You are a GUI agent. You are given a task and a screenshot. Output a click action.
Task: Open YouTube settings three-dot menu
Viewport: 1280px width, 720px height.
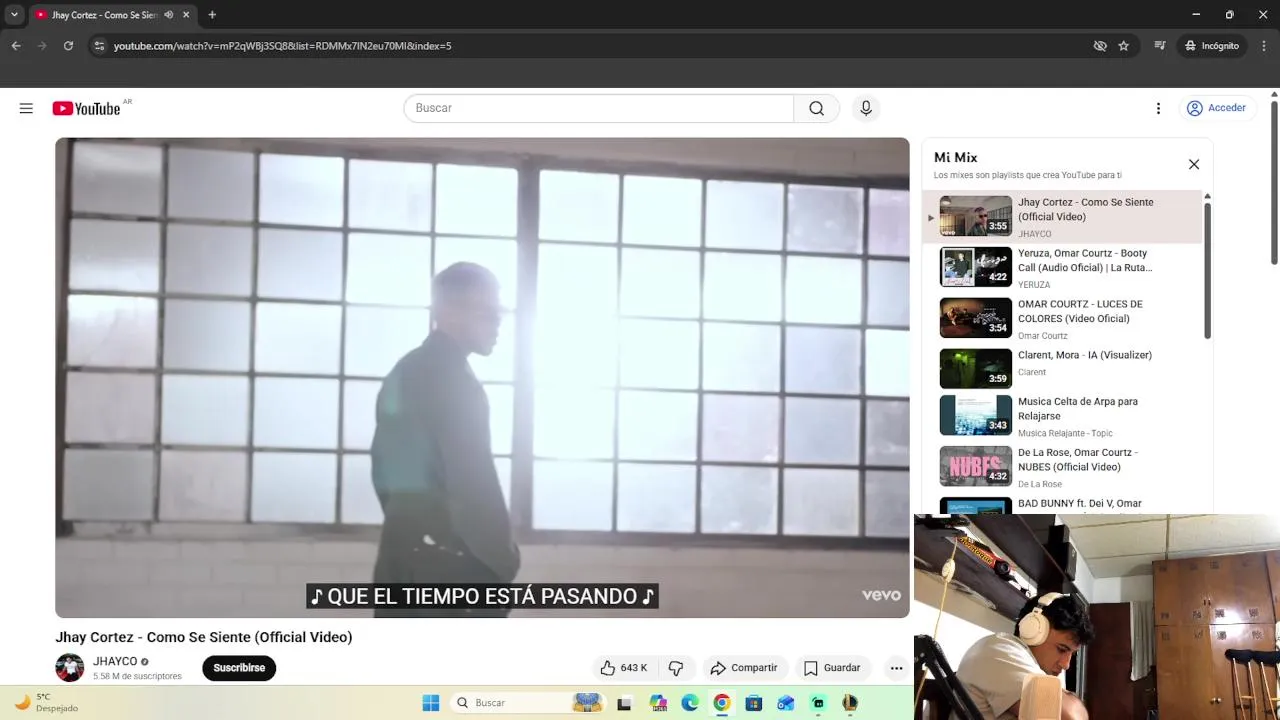1158,108
